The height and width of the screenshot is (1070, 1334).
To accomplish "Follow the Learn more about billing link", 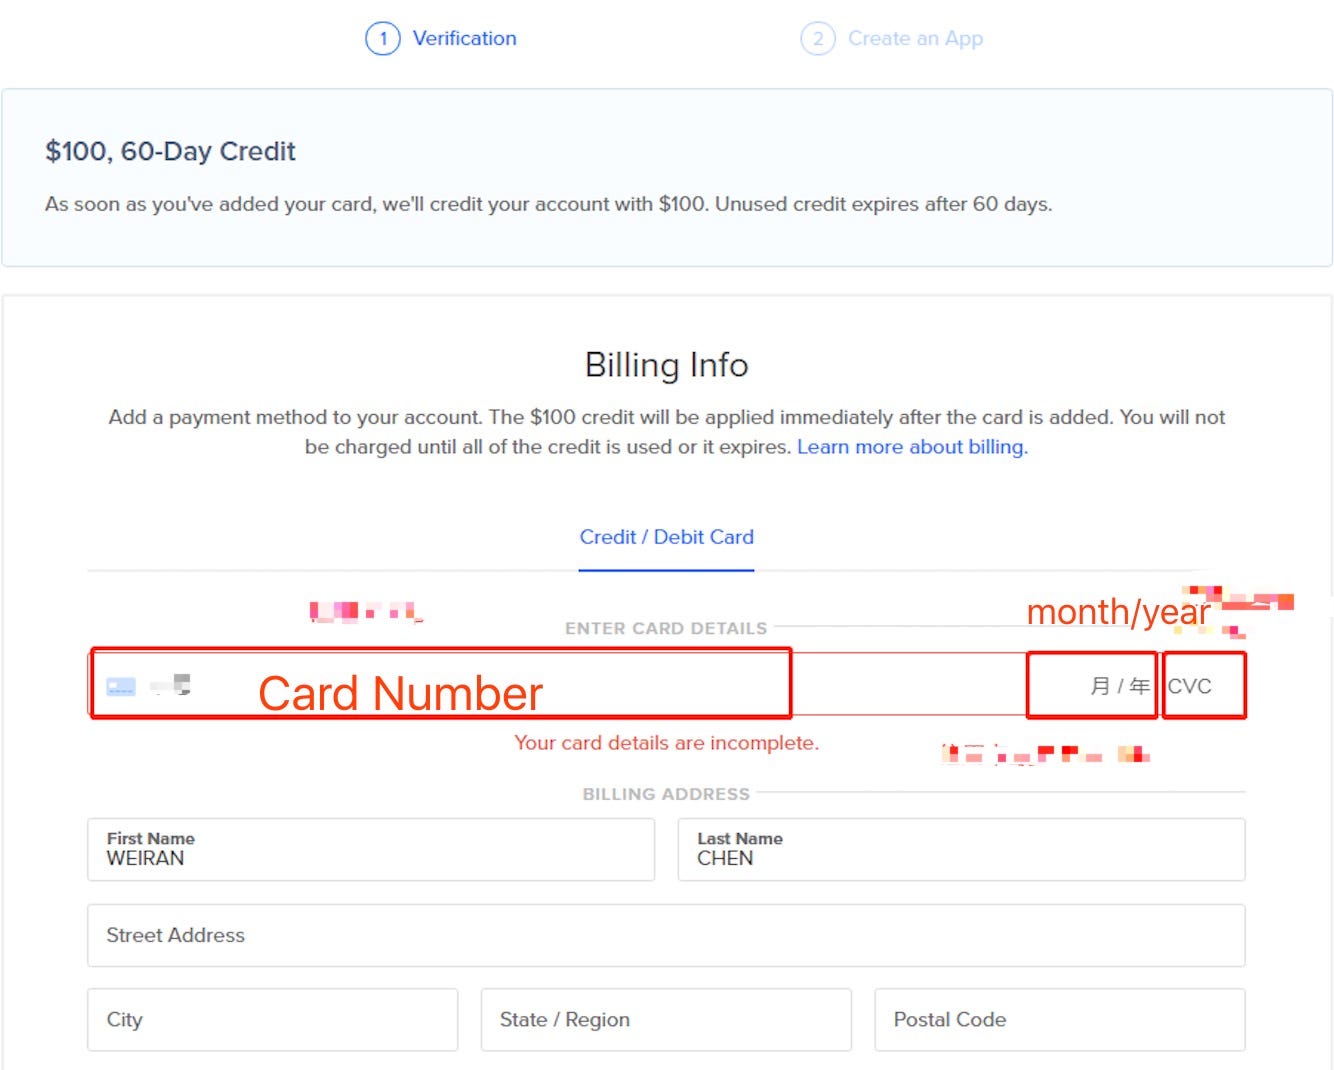I will [x=912, y=447].
